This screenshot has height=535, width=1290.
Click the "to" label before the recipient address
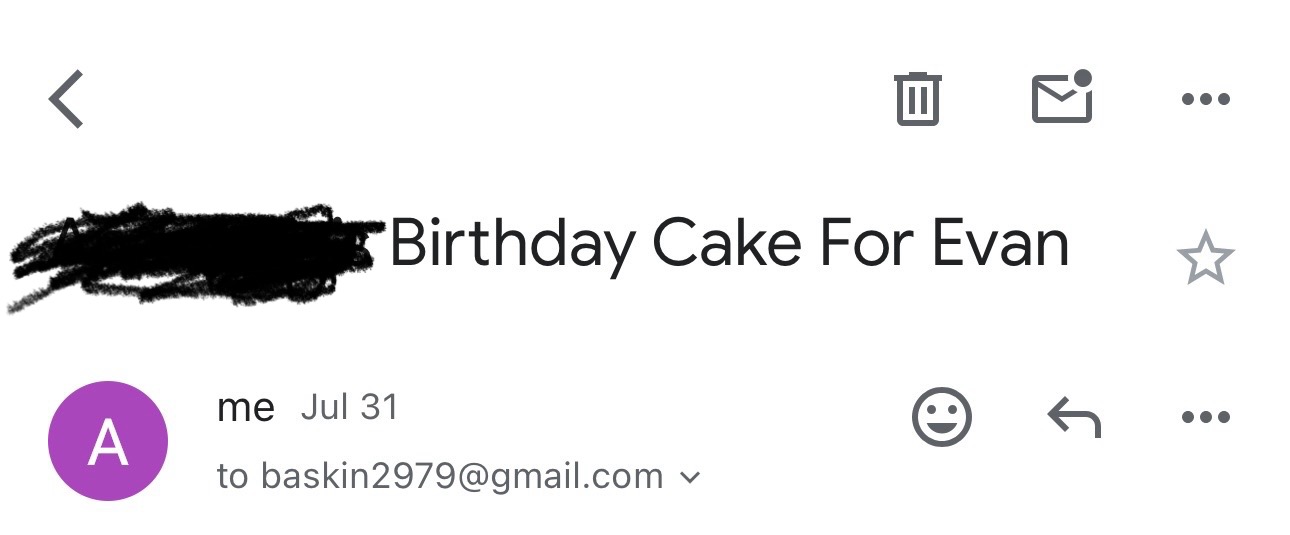(232, 477)
